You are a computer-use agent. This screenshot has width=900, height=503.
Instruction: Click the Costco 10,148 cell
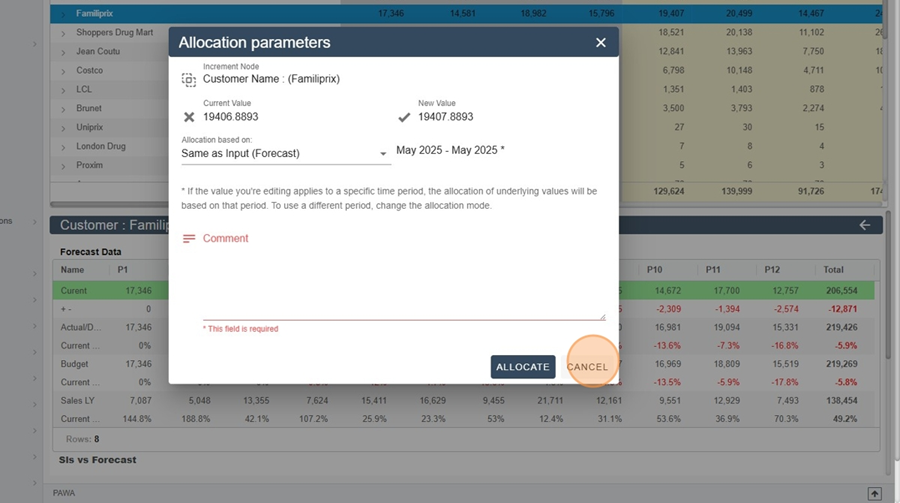[x=739, y=71]
